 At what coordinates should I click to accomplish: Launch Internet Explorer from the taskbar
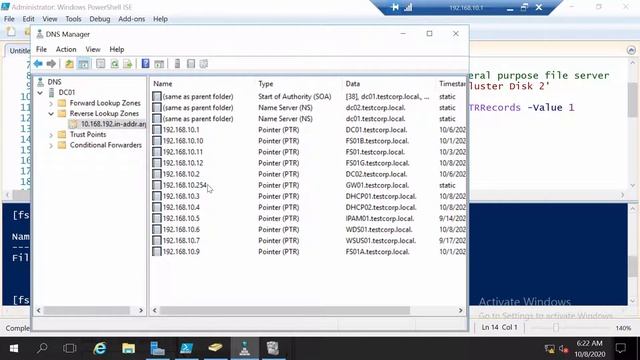[x=100, y=349]
